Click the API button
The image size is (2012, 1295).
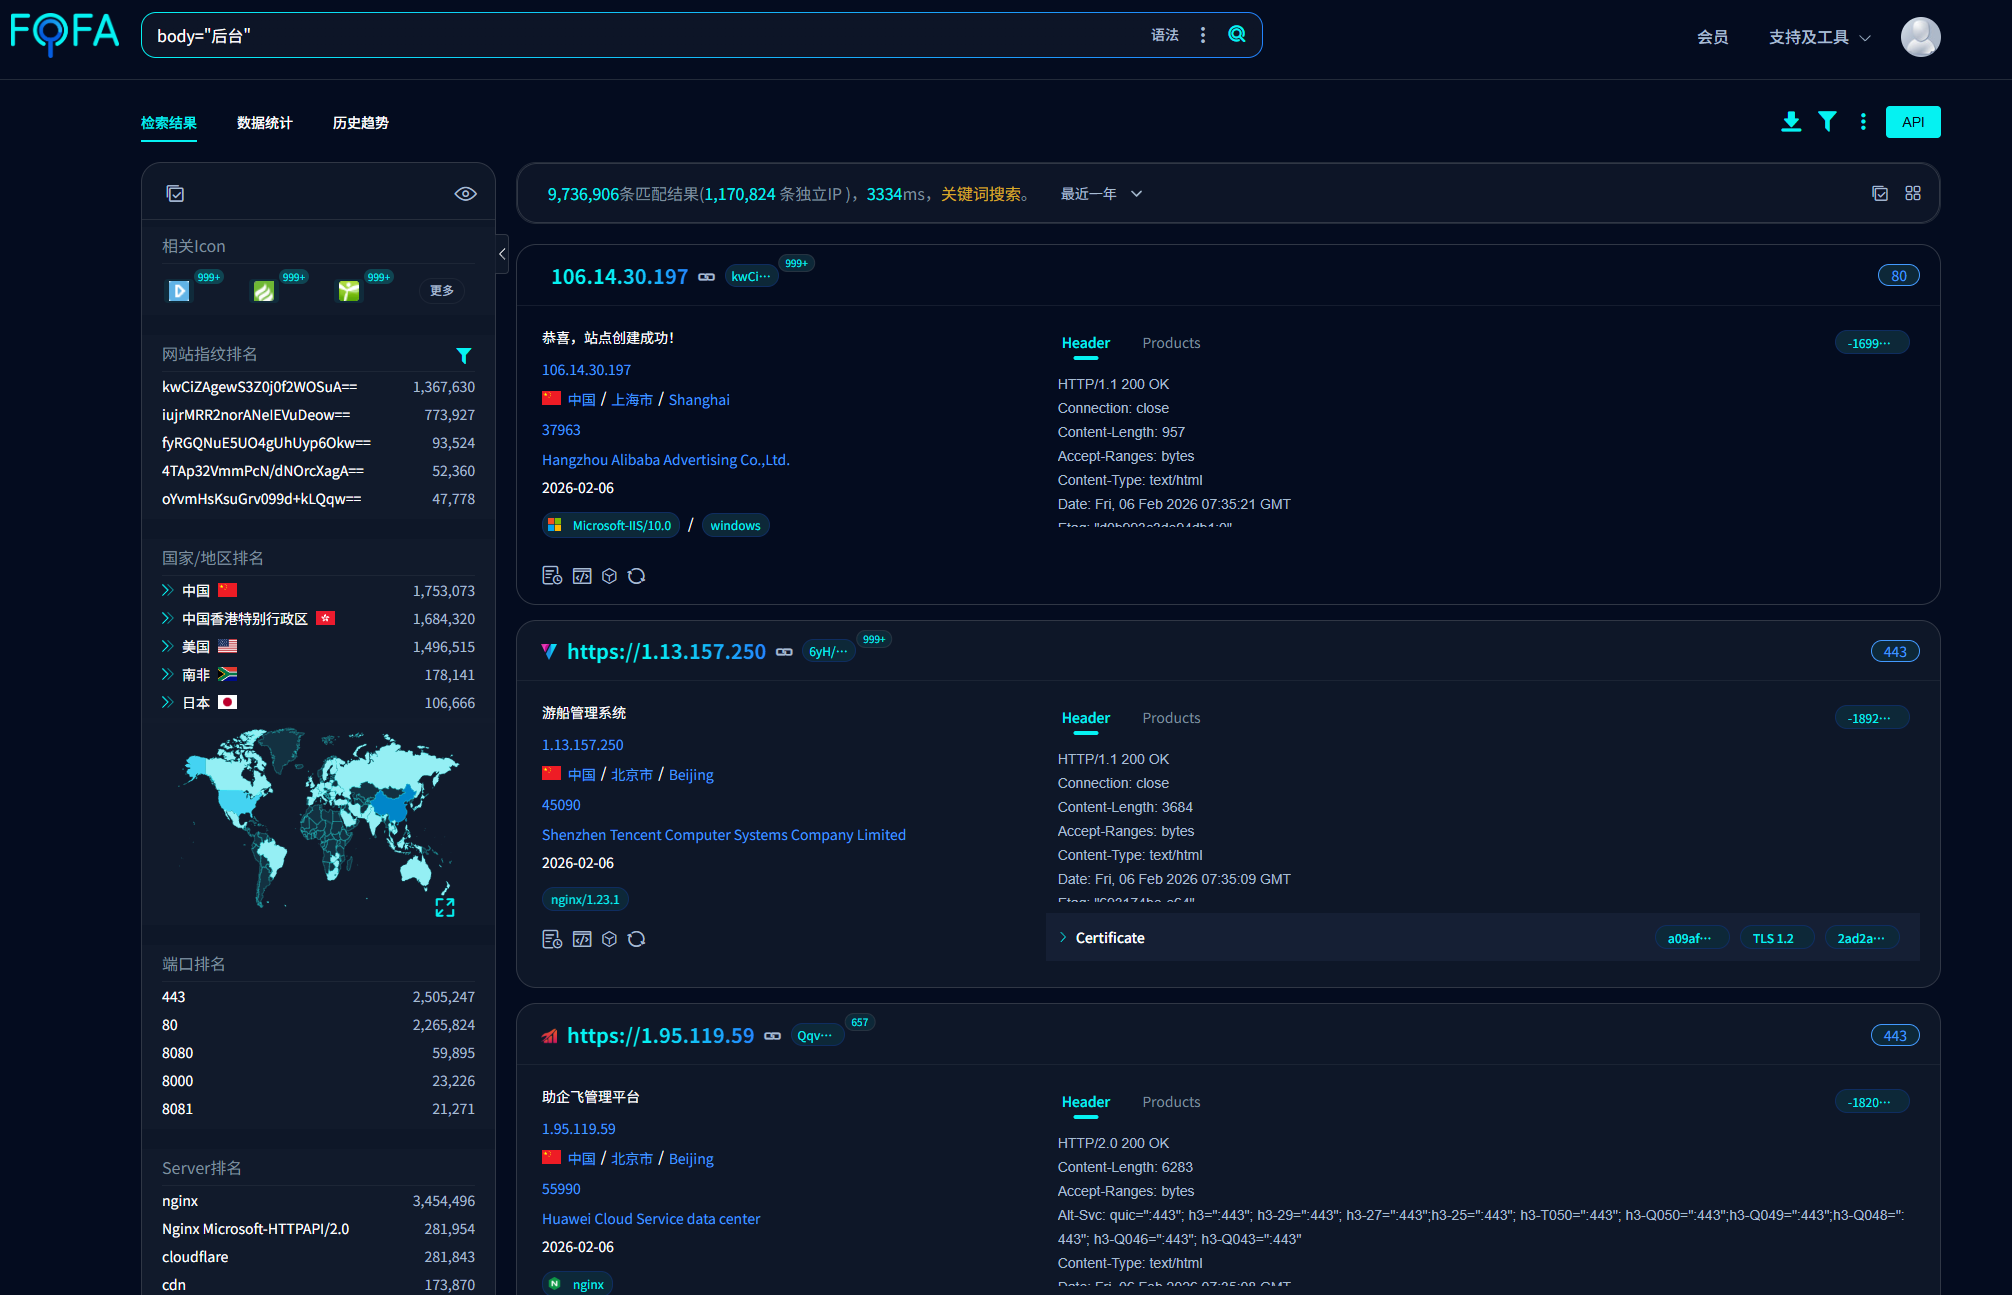(x=1913, y=122)
